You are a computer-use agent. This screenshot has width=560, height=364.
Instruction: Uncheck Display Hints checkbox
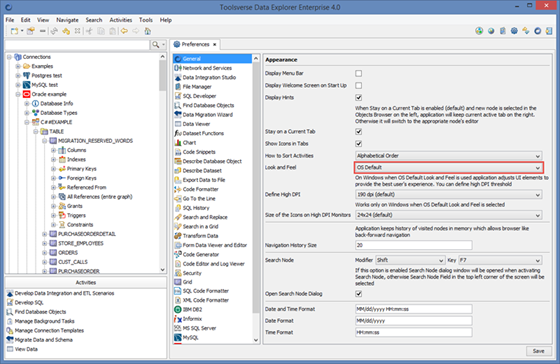click(359, 98)
